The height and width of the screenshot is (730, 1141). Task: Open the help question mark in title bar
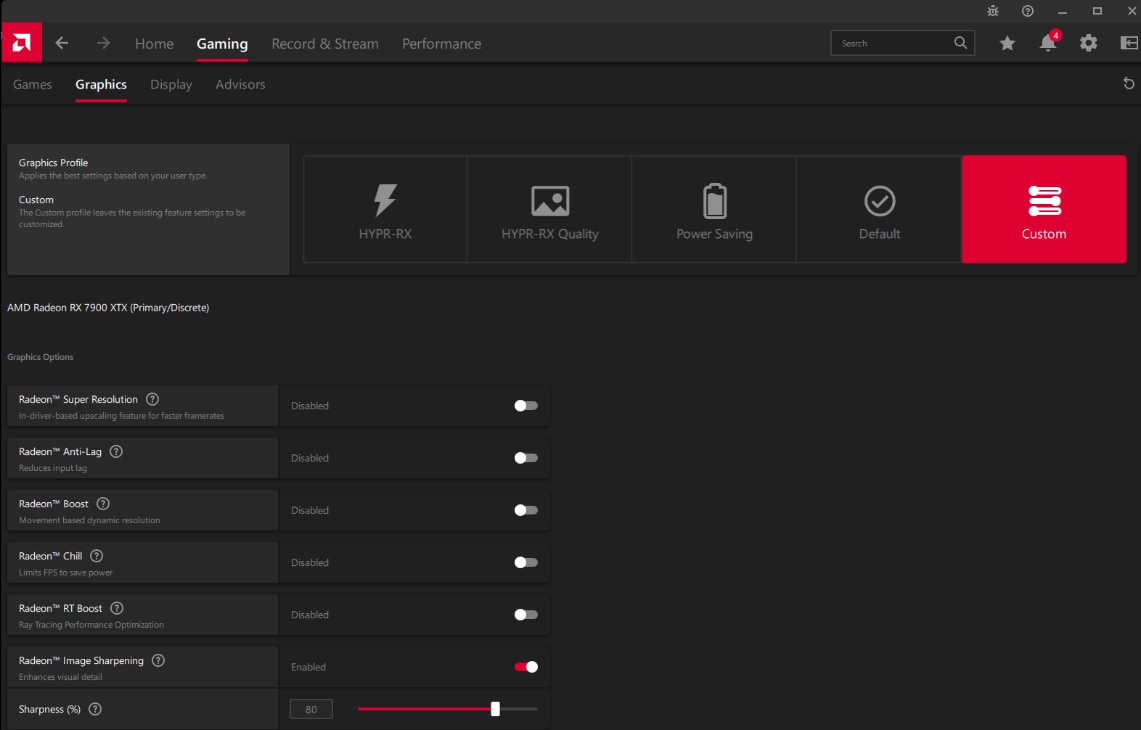coord(1027,11)
